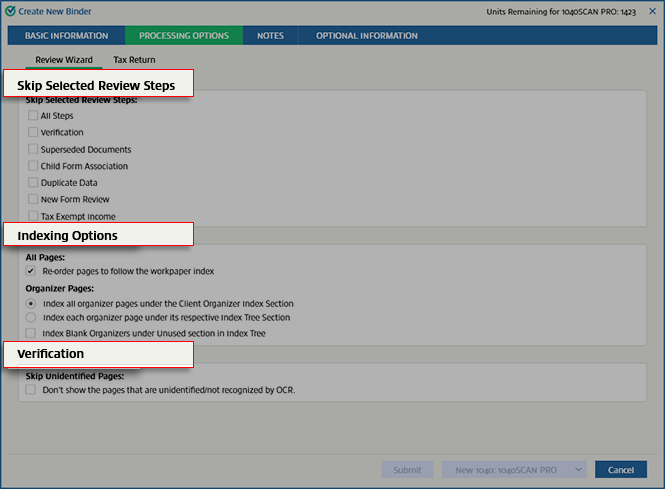Click the Create New Binder app icon
Viewport: 665px width, 489px height.
coord(12,10)
